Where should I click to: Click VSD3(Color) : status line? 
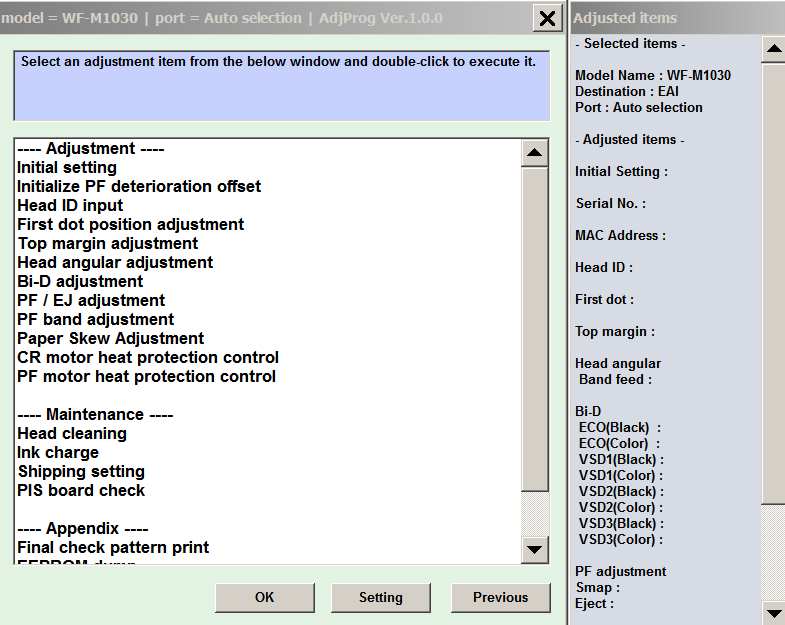pyautogui.click(x=621, y=540)
